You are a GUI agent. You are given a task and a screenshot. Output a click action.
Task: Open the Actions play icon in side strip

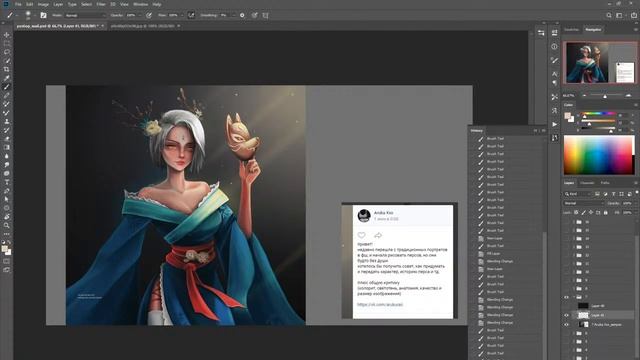tap(554, 124)
